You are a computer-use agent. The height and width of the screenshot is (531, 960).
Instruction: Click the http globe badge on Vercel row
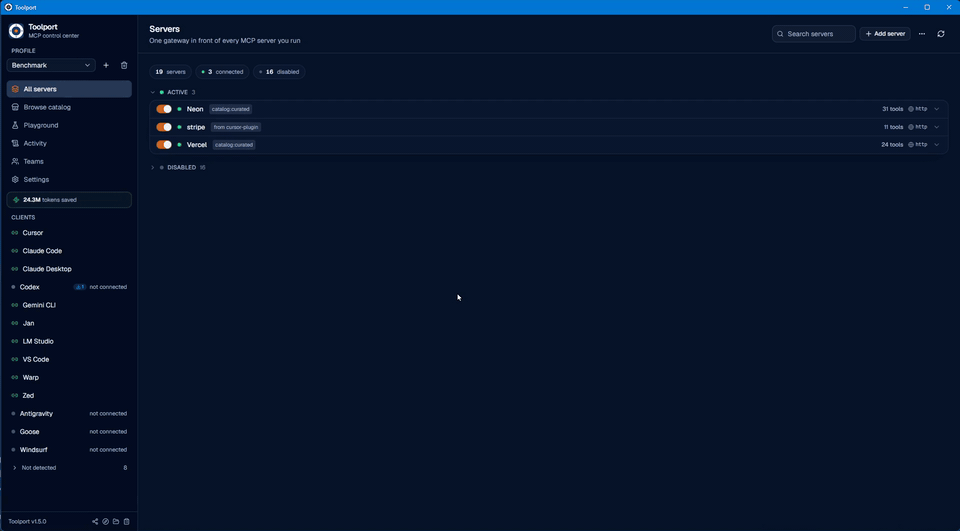tap(917, 145)
